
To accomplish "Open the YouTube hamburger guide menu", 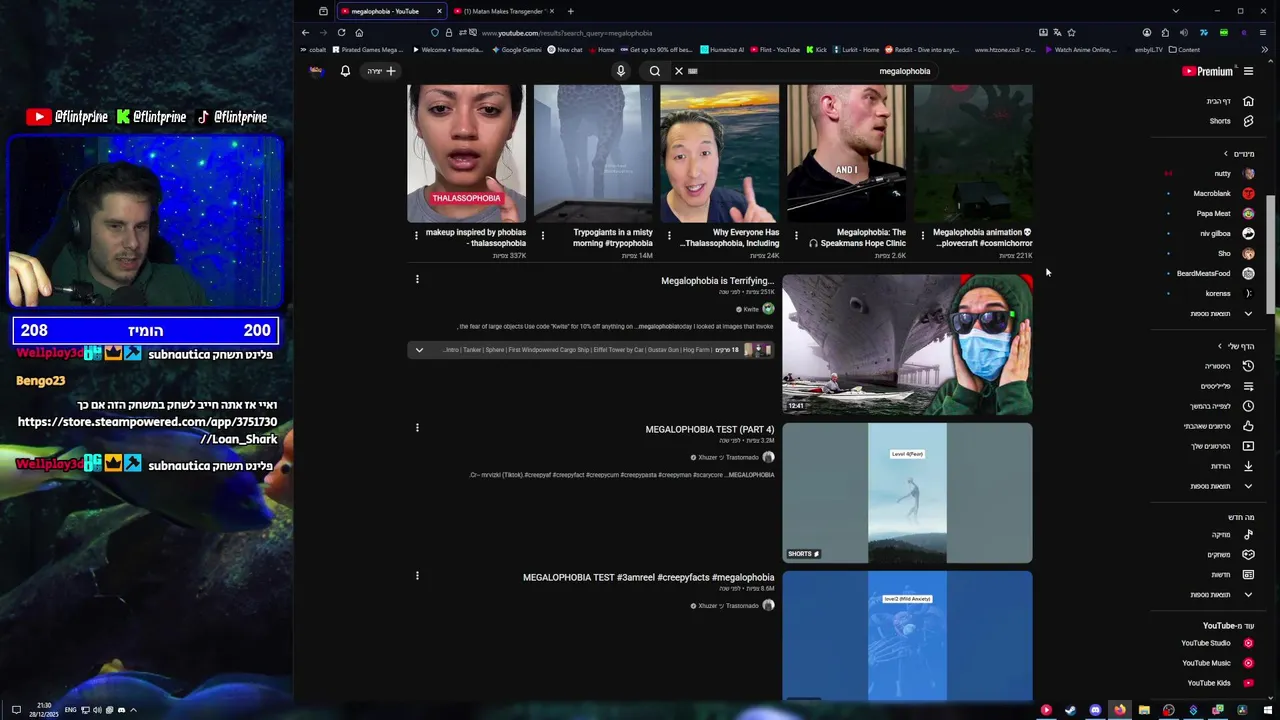I will tap(1248, 71).
